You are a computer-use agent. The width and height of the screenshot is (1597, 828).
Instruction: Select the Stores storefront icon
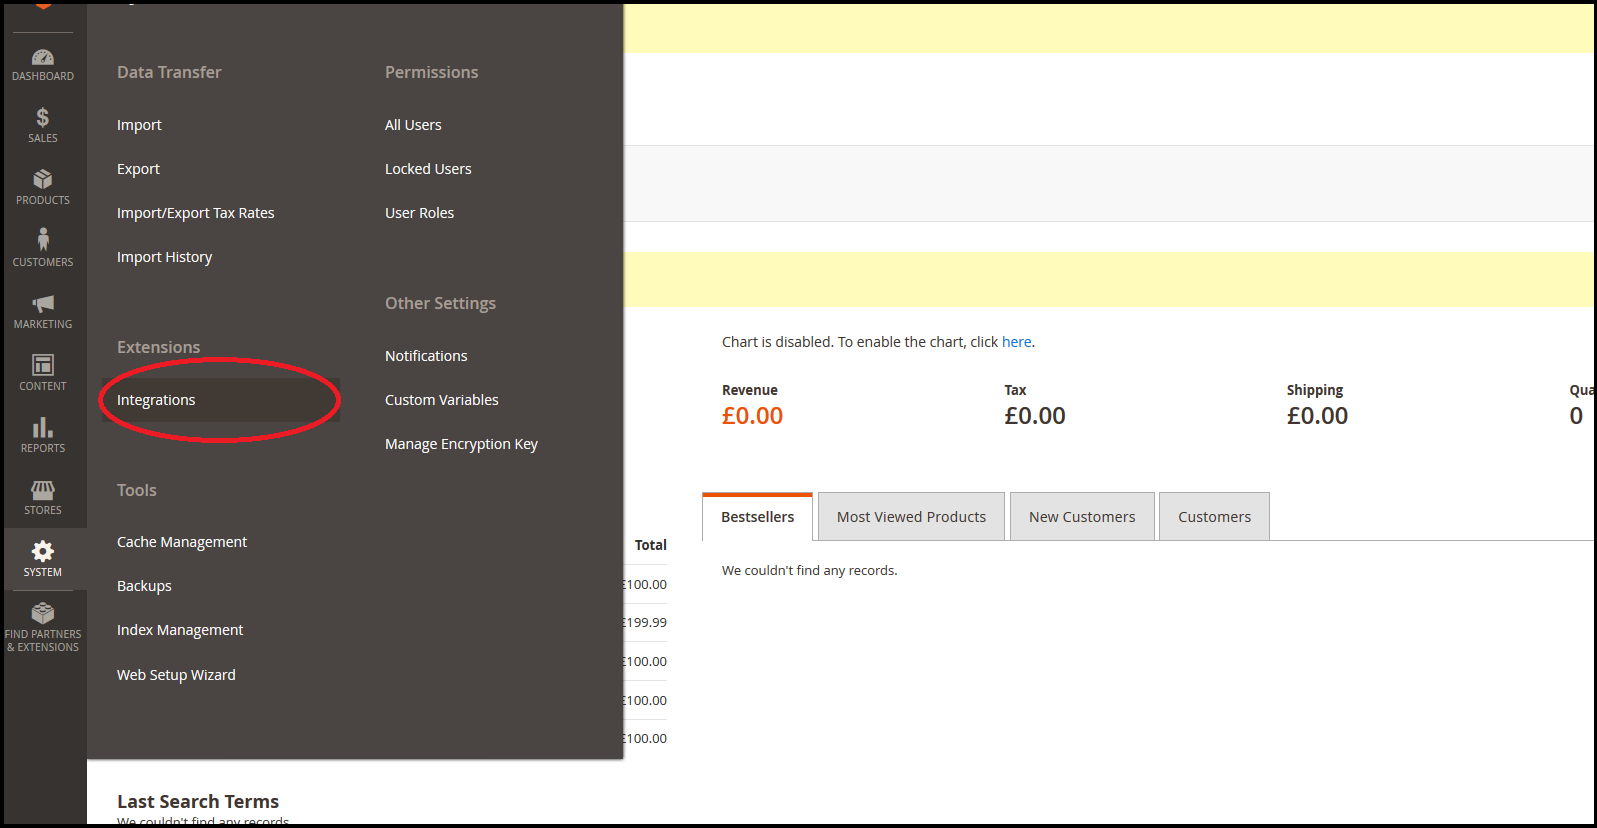(x=43, y=490)
